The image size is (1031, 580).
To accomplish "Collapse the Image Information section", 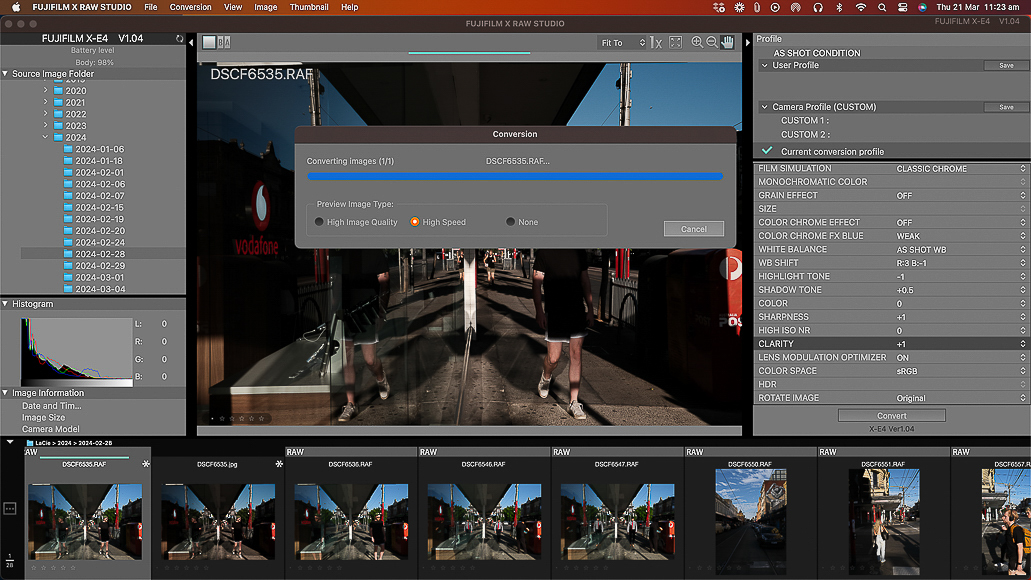I will (x=5, y=393).
